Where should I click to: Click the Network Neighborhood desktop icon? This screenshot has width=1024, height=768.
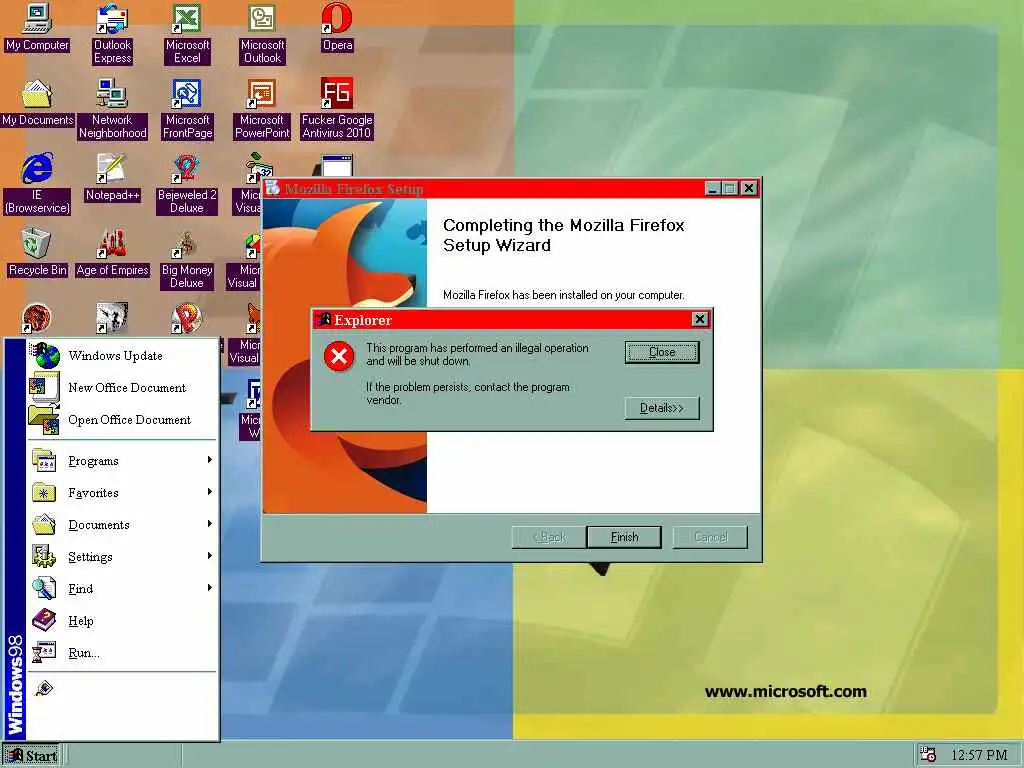click(x=112, y=109)
